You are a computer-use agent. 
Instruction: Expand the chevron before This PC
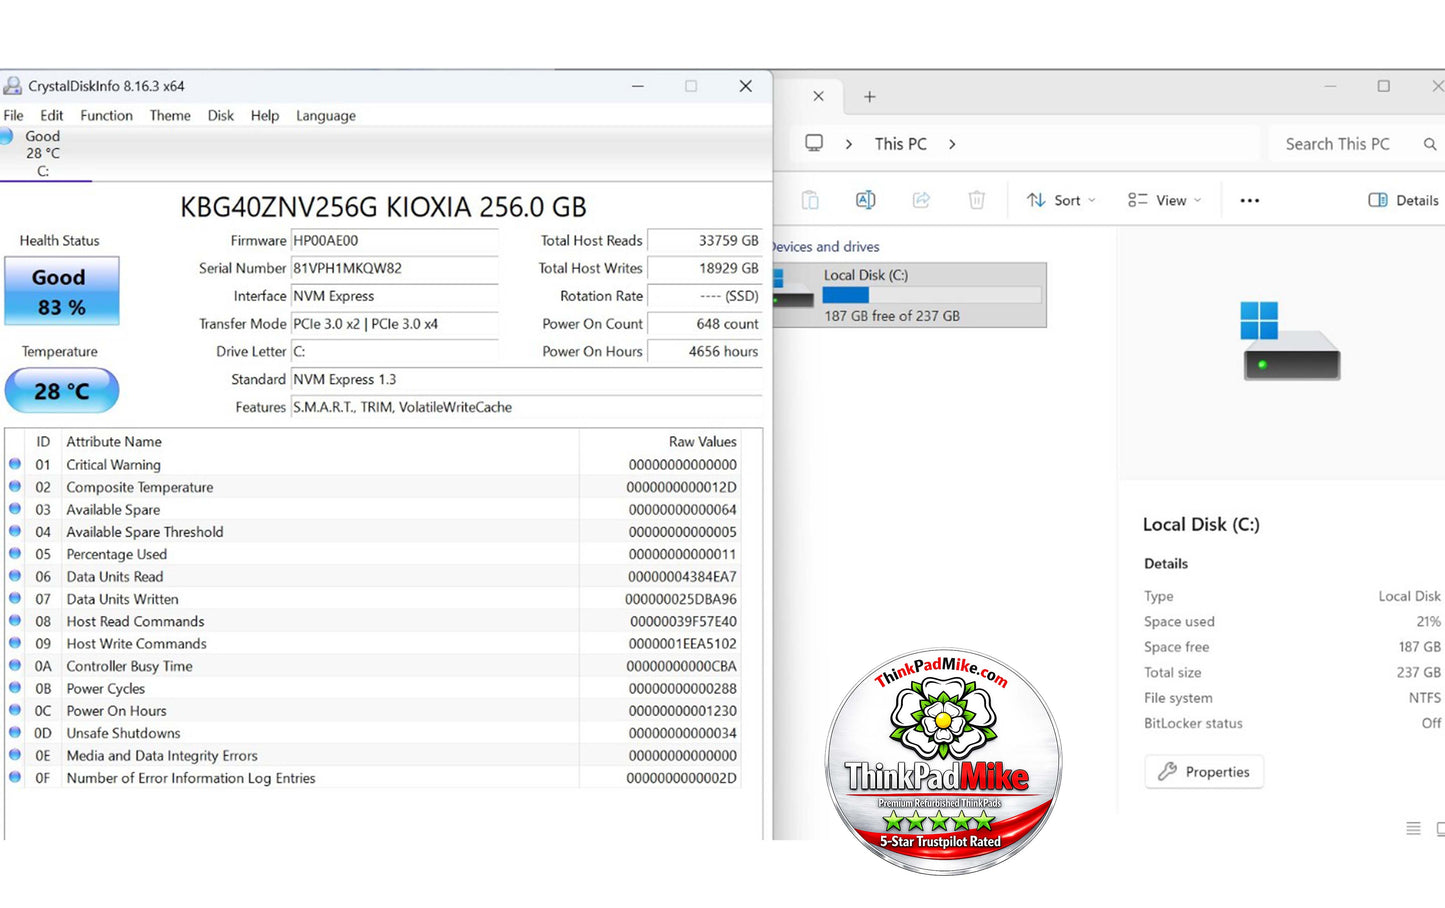(849, 144)
